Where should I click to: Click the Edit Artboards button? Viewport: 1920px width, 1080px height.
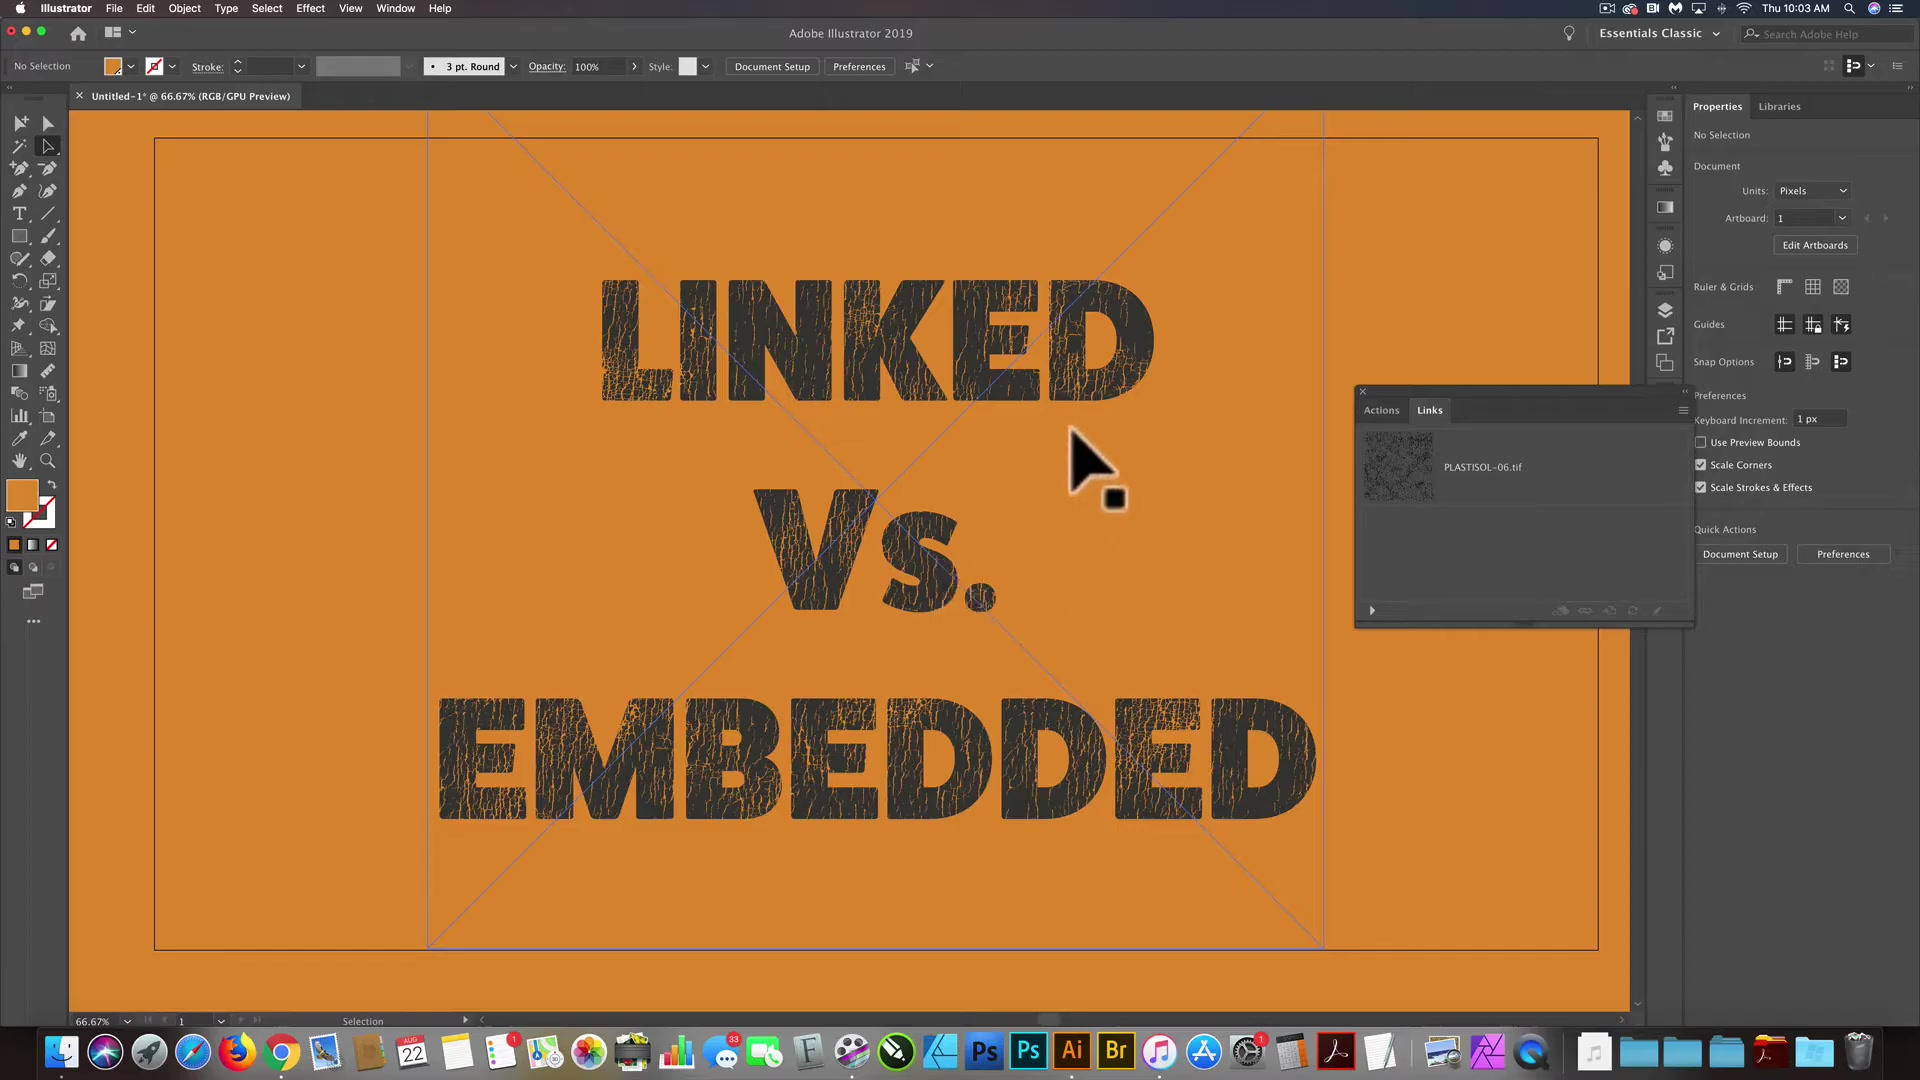tap(1815, 244)
